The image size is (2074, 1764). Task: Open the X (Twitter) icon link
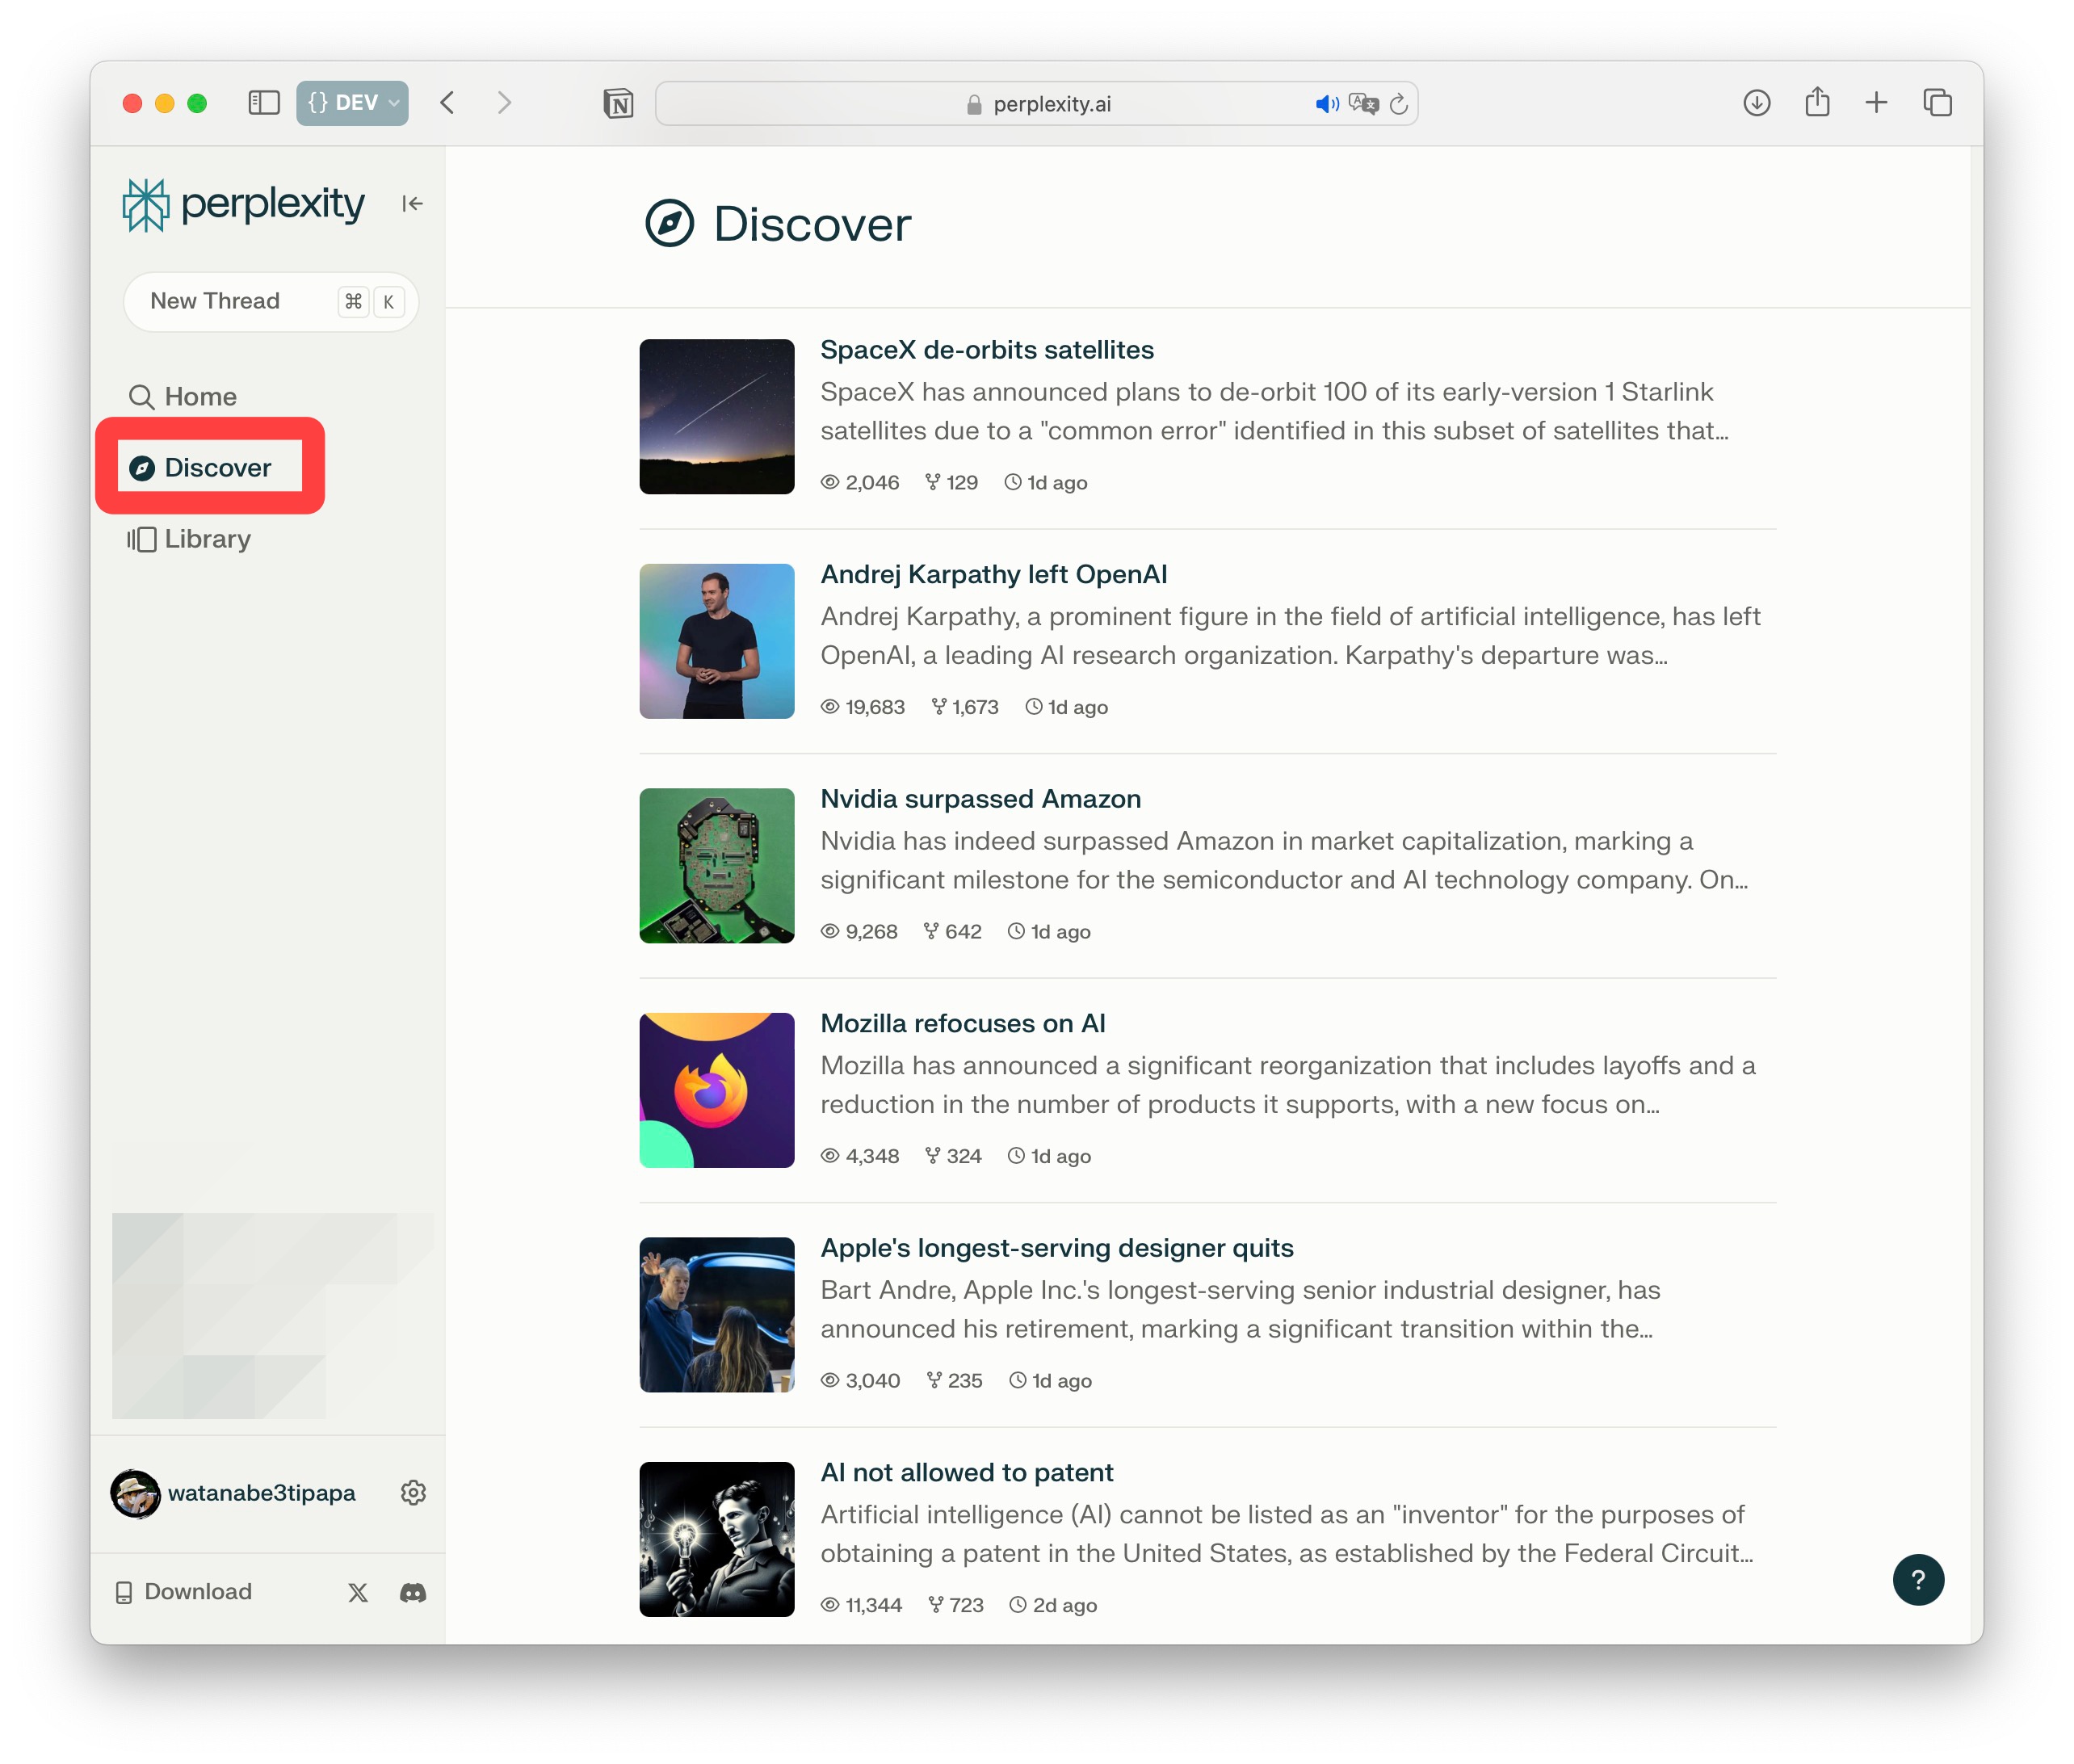pyautogui.click(x=358, y=1592)
